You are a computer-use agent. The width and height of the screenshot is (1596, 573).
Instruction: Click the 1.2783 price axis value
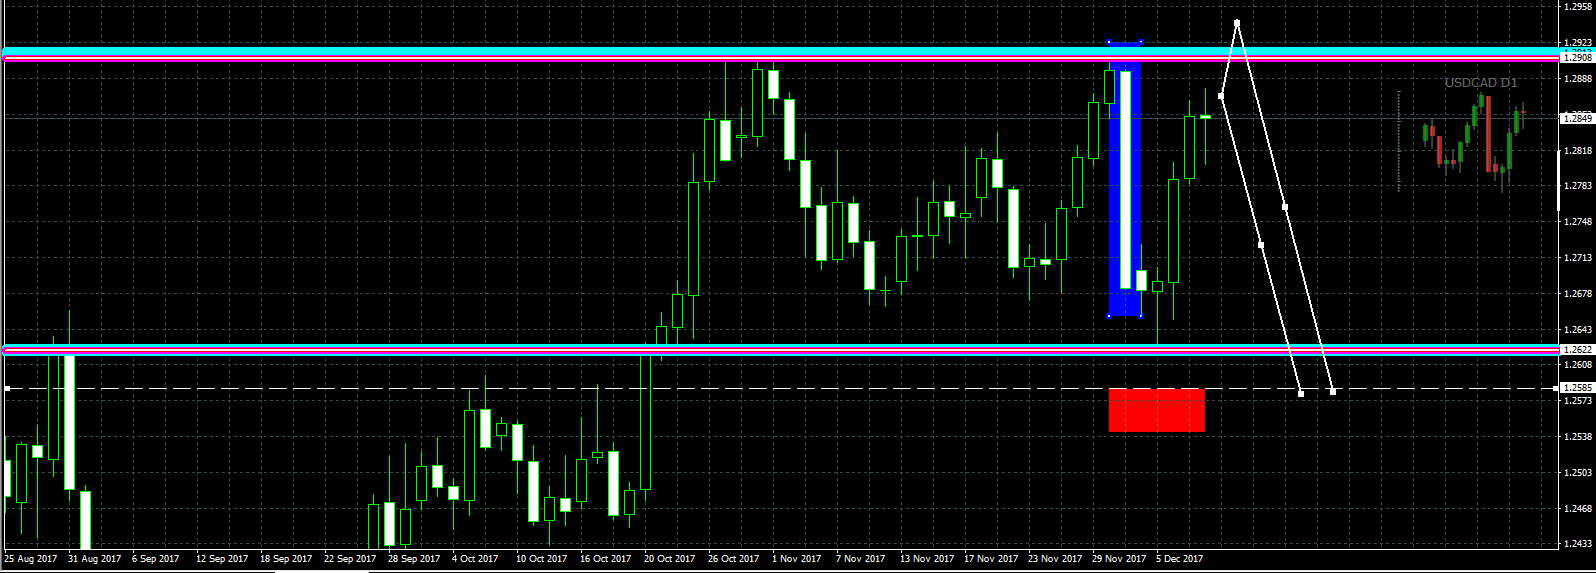(x=1578, y=186)
